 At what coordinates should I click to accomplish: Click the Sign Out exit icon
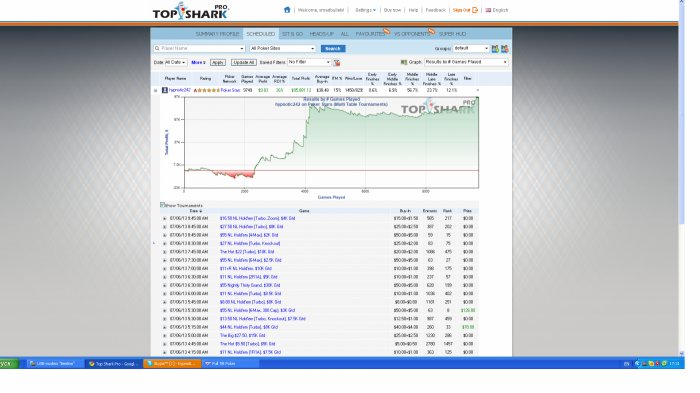[475, 10]
